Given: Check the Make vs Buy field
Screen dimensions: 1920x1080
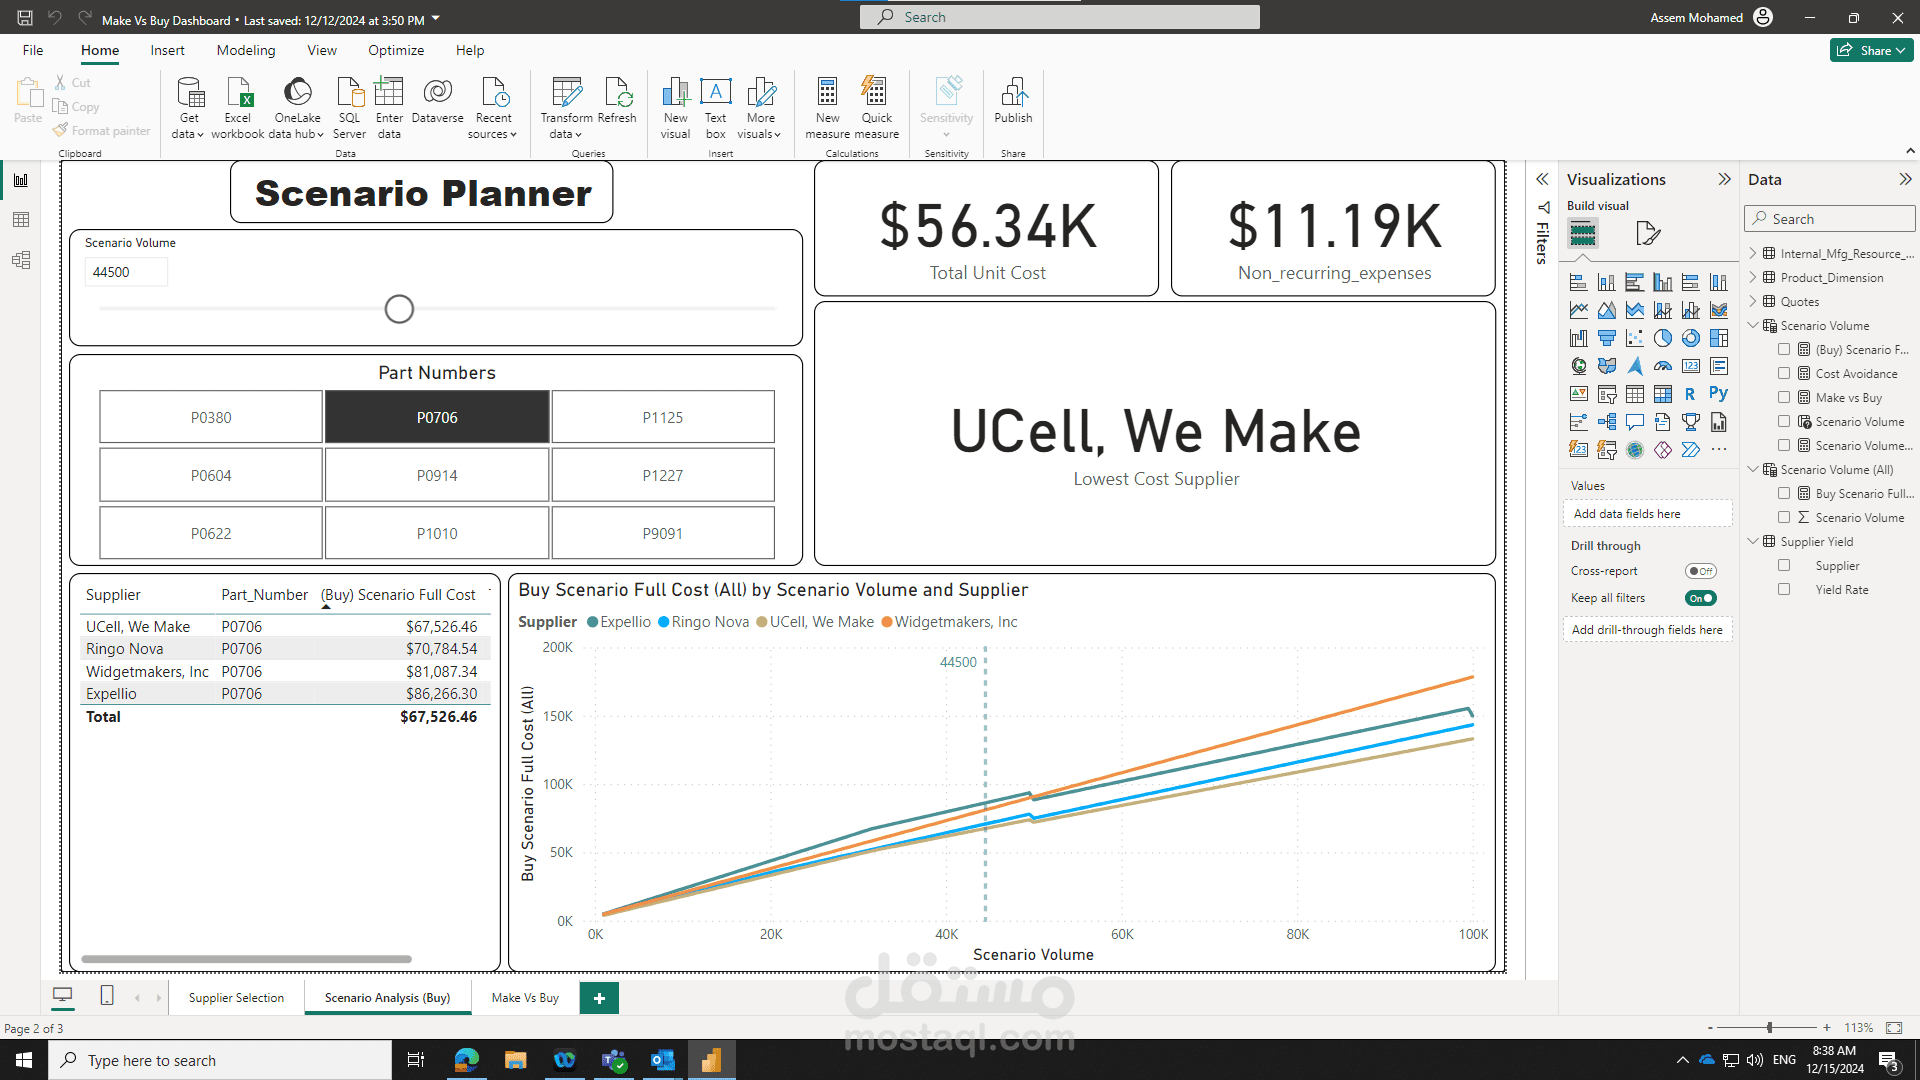Looking at the screenshot, I should click(x=1784, y=397).
